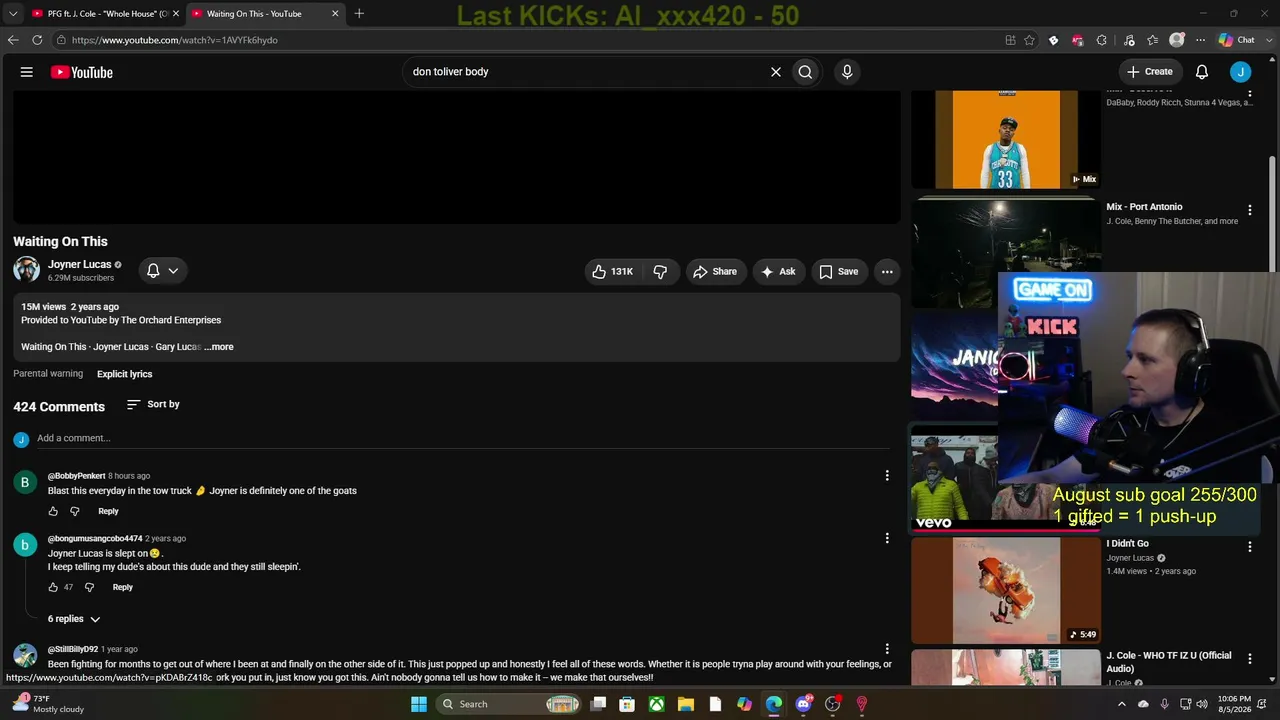Open Discord from the taskbar
The height and width of the screenshot is (720, 1280).
[x=803, y=704]
